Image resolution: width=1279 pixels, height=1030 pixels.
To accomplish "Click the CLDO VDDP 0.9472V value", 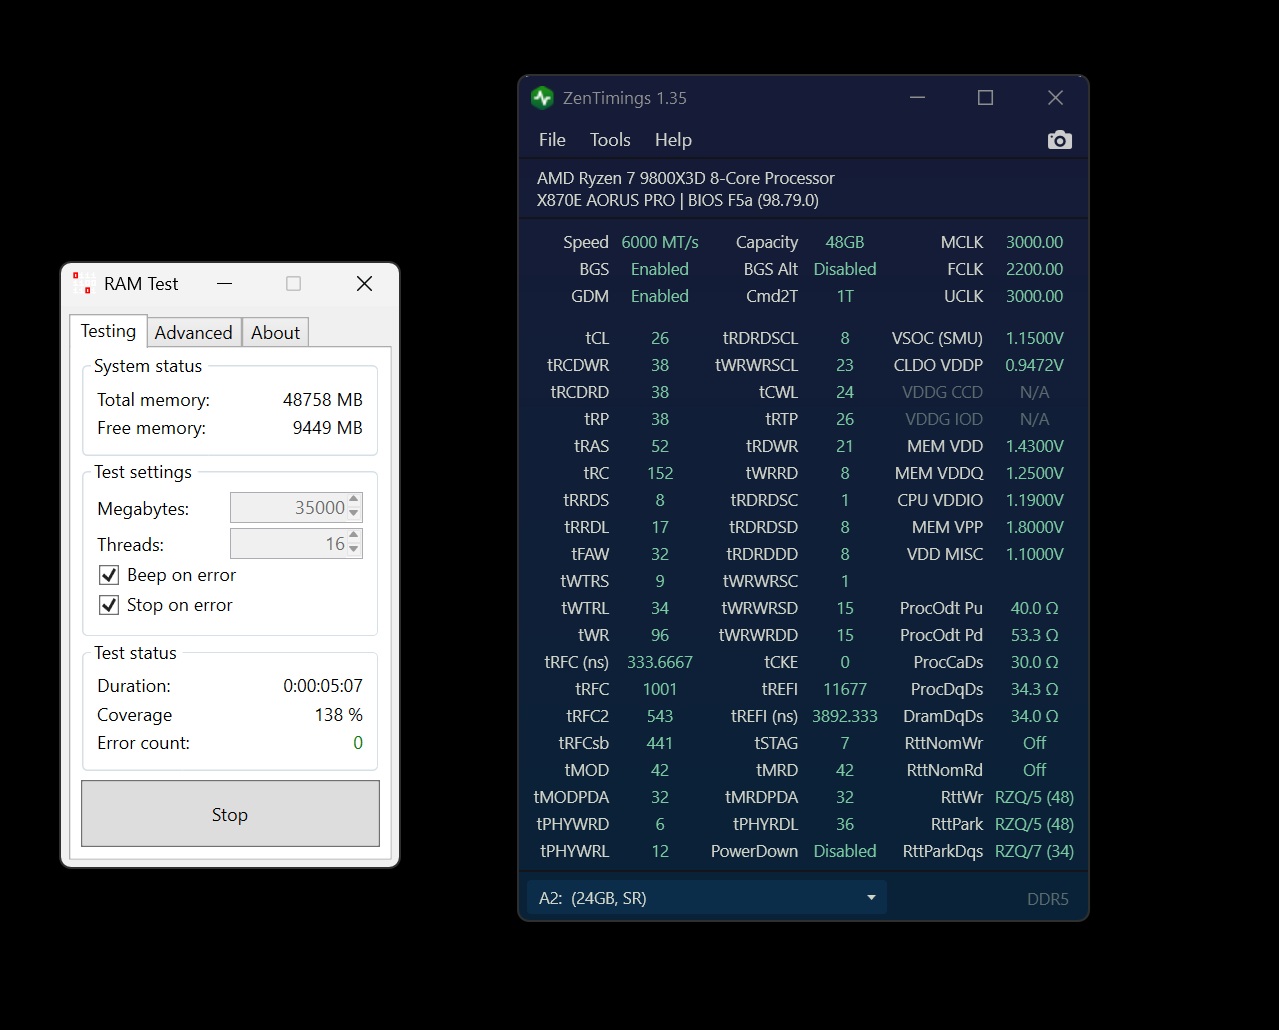I will pos(1034,365).
